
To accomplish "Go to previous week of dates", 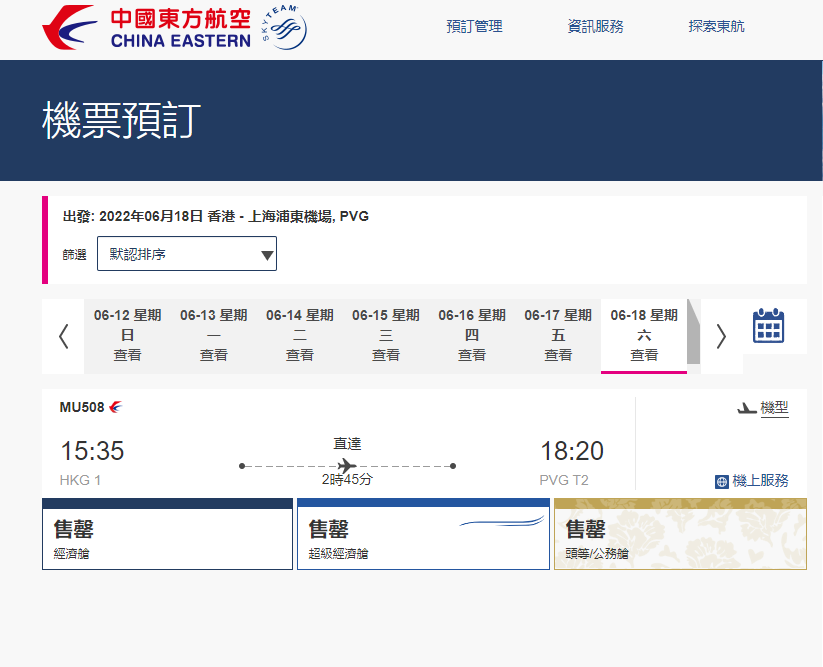I will (x=63, y=336).
